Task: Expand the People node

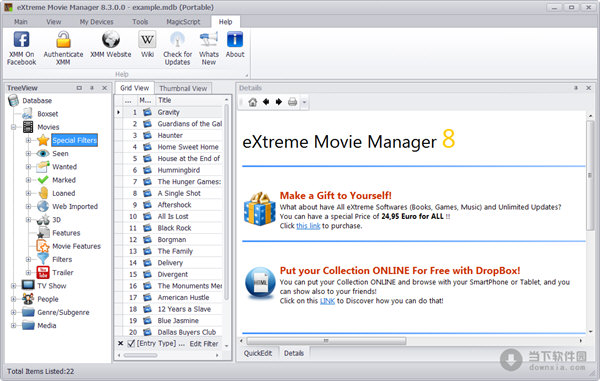Action: 14,299
